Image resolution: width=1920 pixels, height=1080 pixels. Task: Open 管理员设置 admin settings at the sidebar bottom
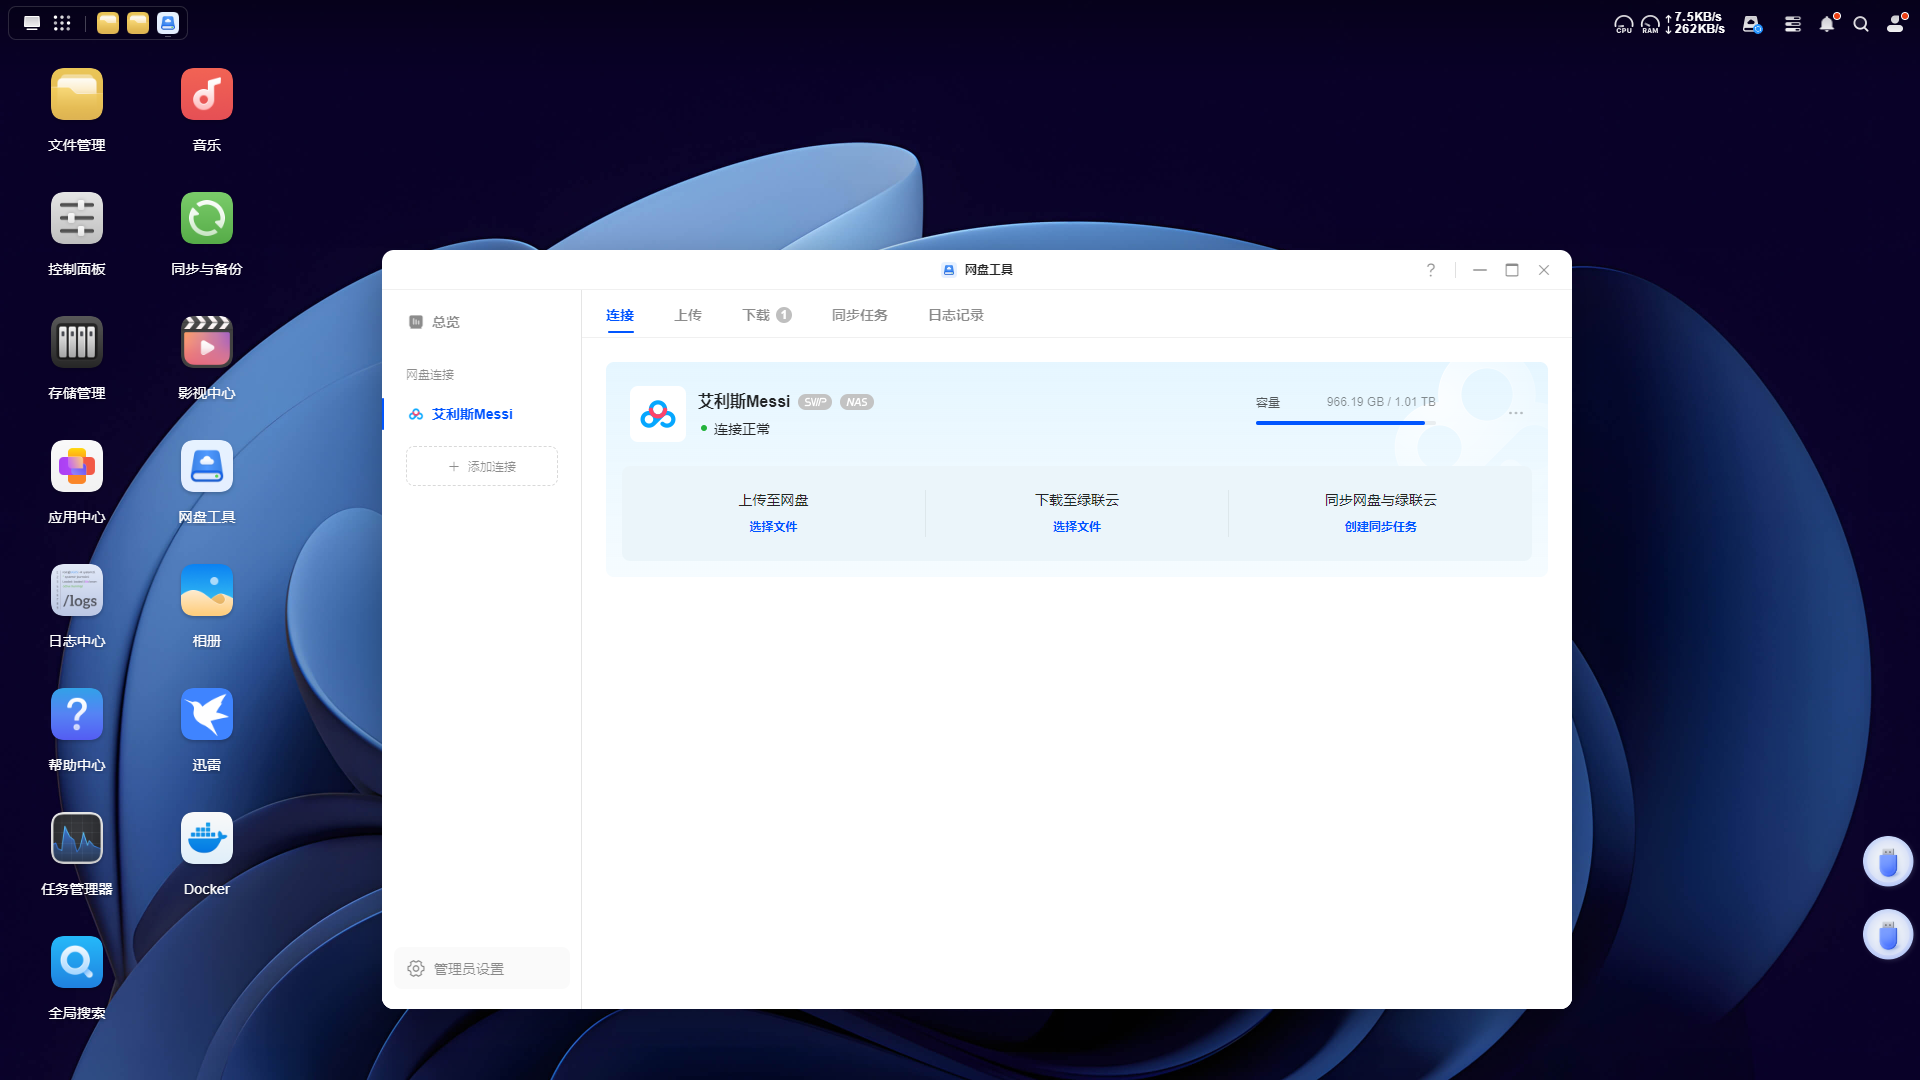pyautogui.click(x=468, y=968)
